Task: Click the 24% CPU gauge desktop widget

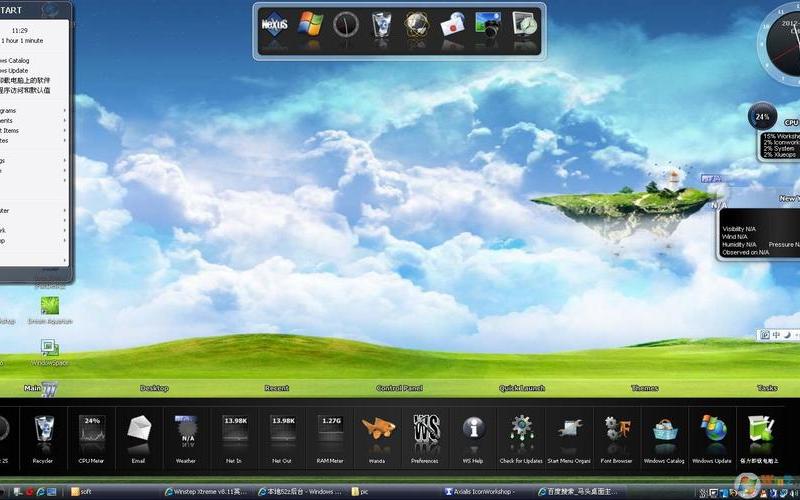Action: coord(762,117)
